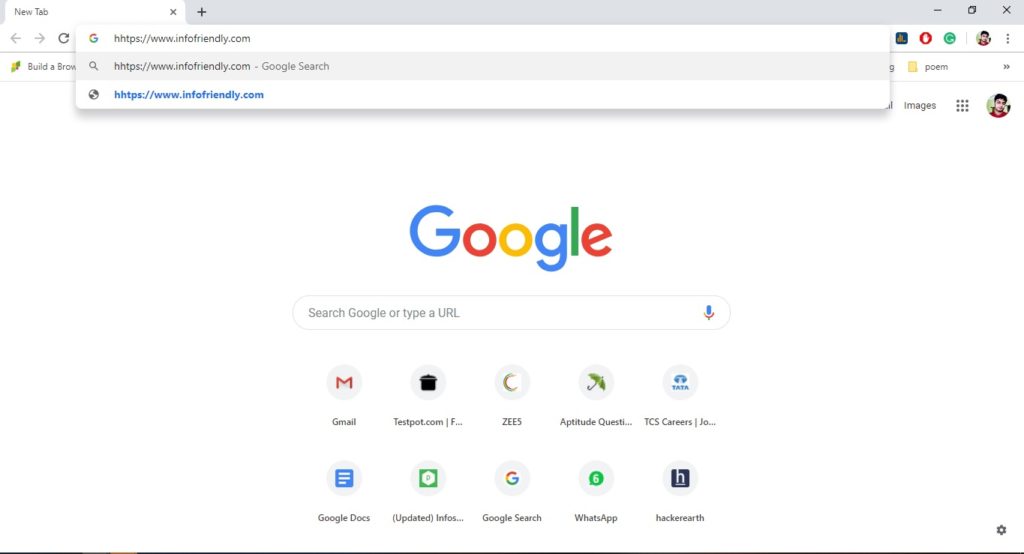
Task: Close the New Tab tab
Action: coord(173,12)
